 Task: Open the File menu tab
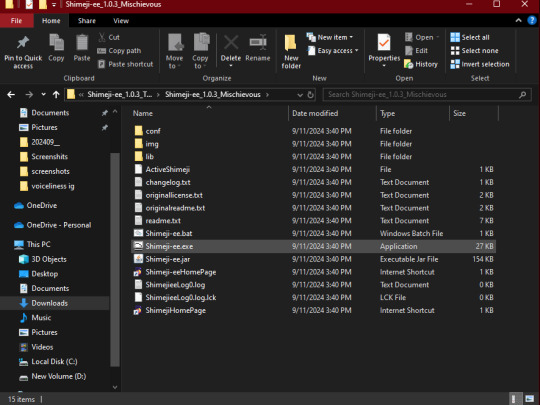[x=17, y=21]
